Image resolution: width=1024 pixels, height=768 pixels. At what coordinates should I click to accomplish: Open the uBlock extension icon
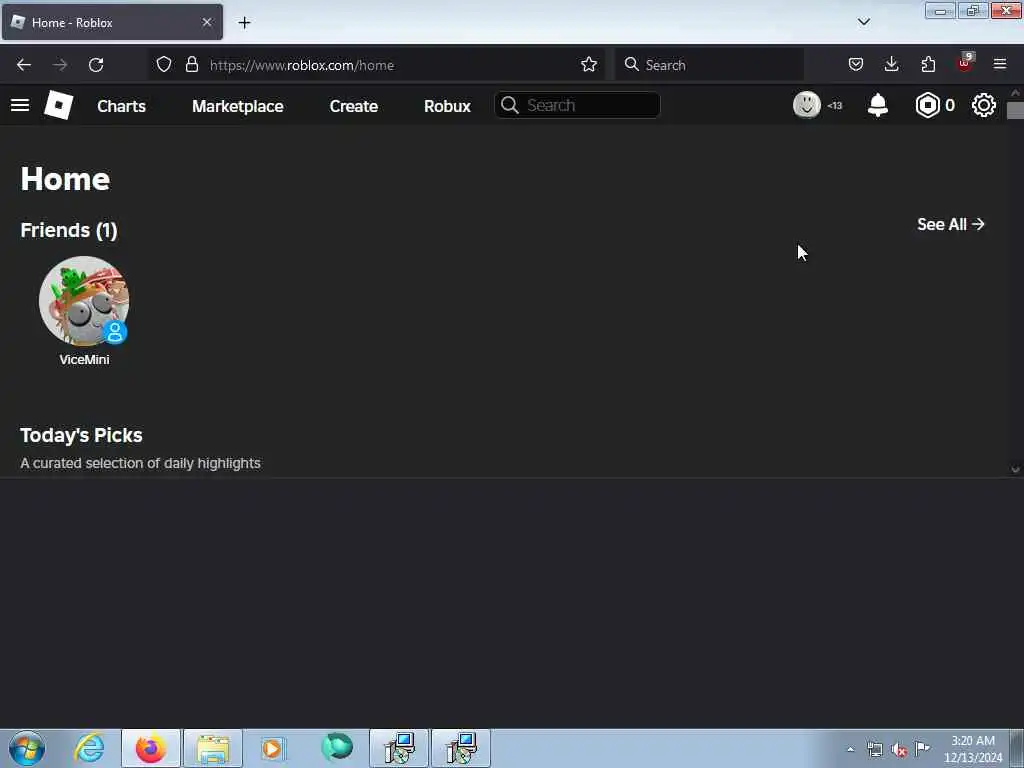click(x=965, y=63)
